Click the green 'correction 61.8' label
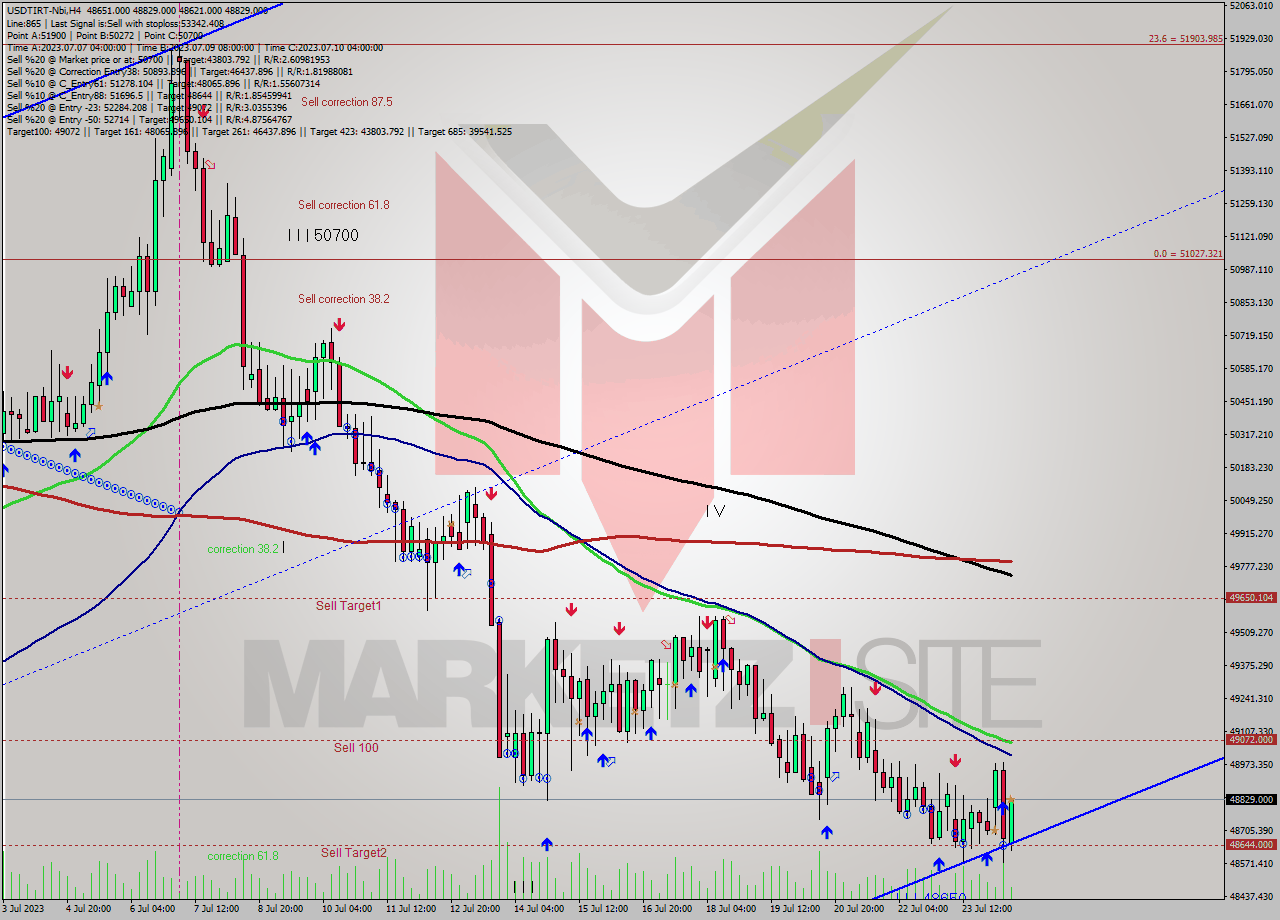The image size is (1280, 920). coord(242,856)
